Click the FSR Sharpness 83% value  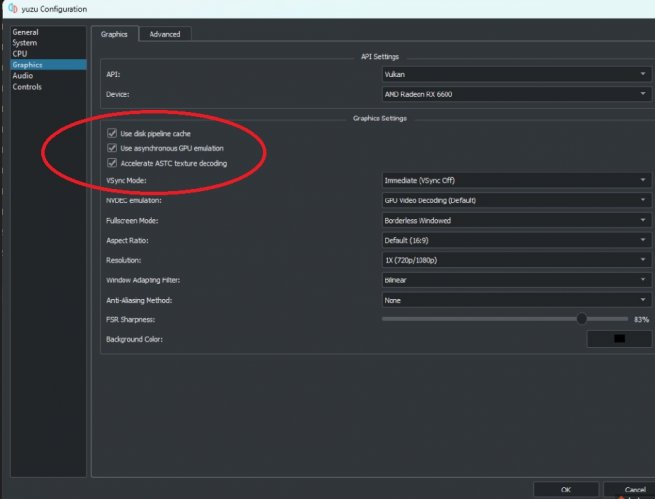tap(641, 319)
